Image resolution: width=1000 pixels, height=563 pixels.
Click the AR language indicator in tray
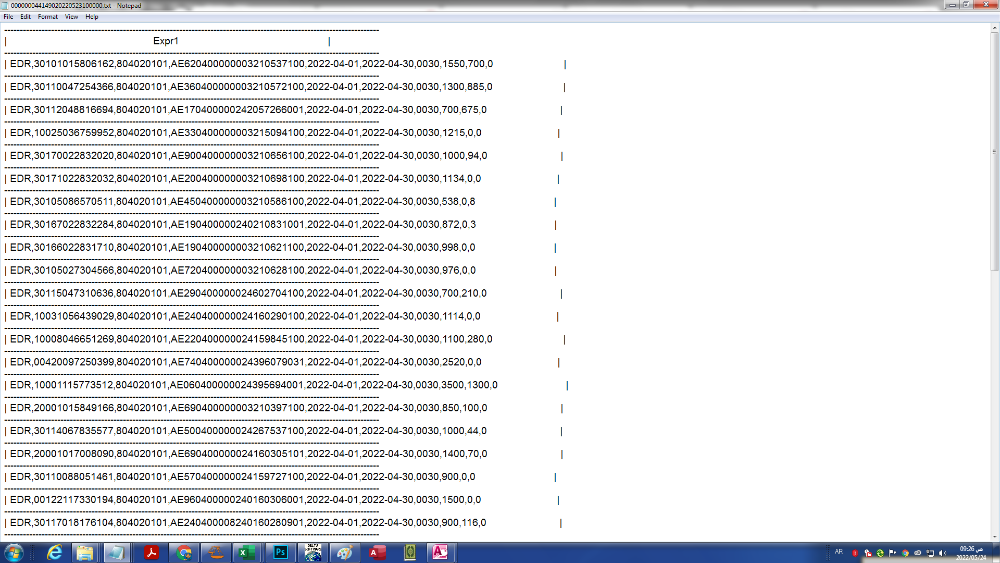pyautogui.click(x=839, y=552)
